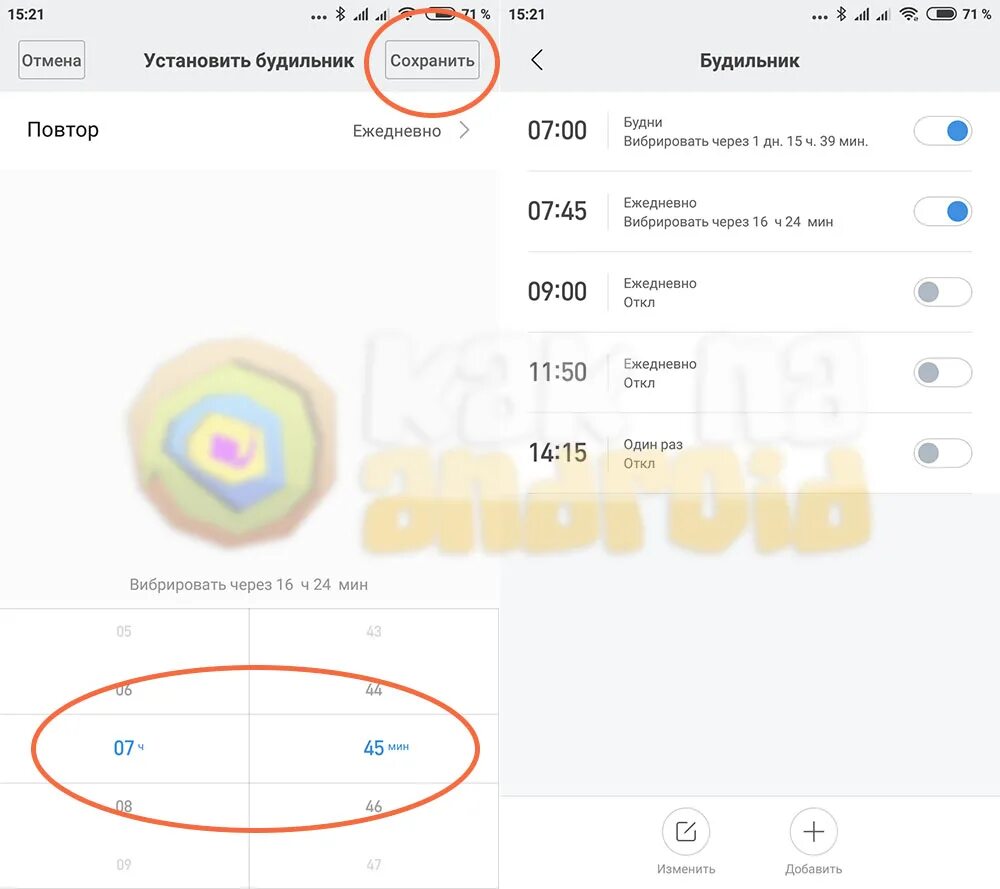Tap the back arrow on Будильник screen

coord(537,60)
